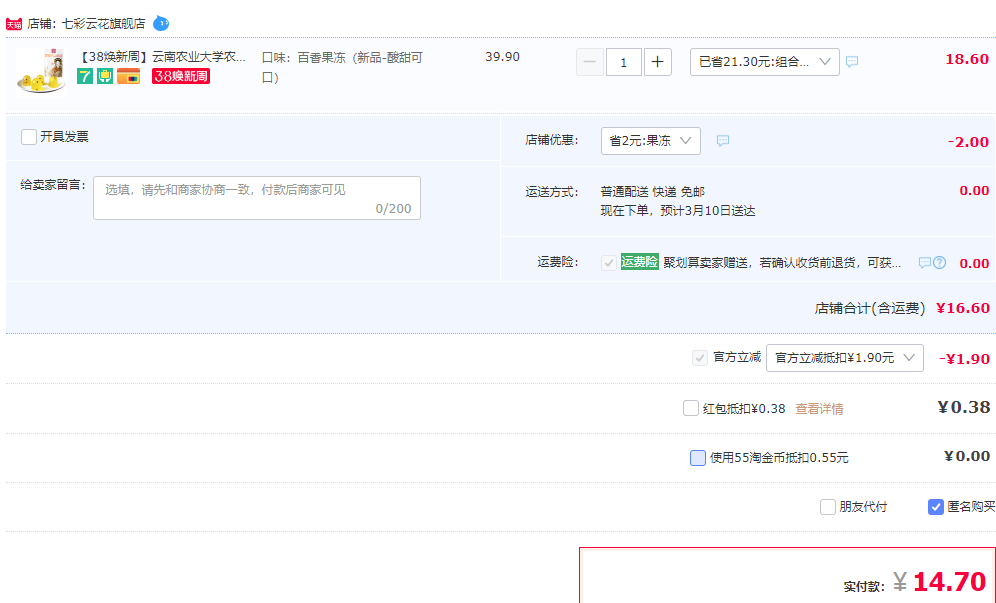This screenshot has height=603, width=996.
Task: Click the red 38焕新周 promotion badge
Action: [x=181, y=76]
